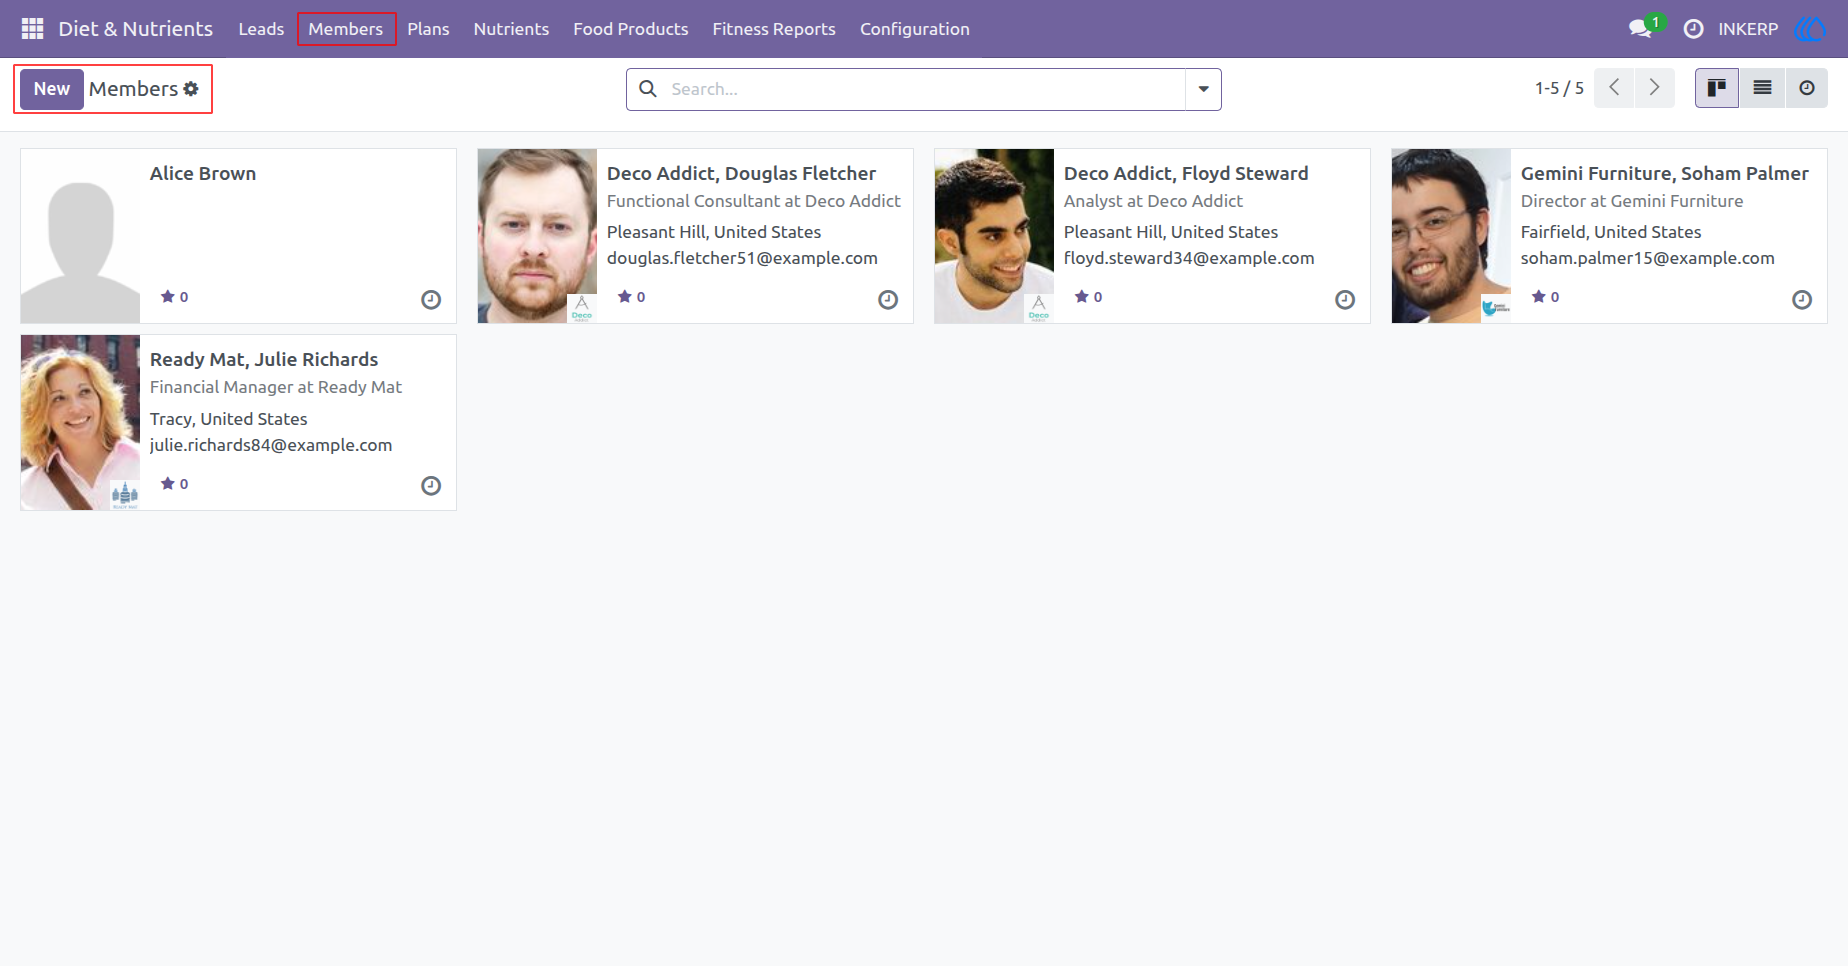Open the Plans menu
The height and width of the screenshot is (966, 1848).
point(428,29)
